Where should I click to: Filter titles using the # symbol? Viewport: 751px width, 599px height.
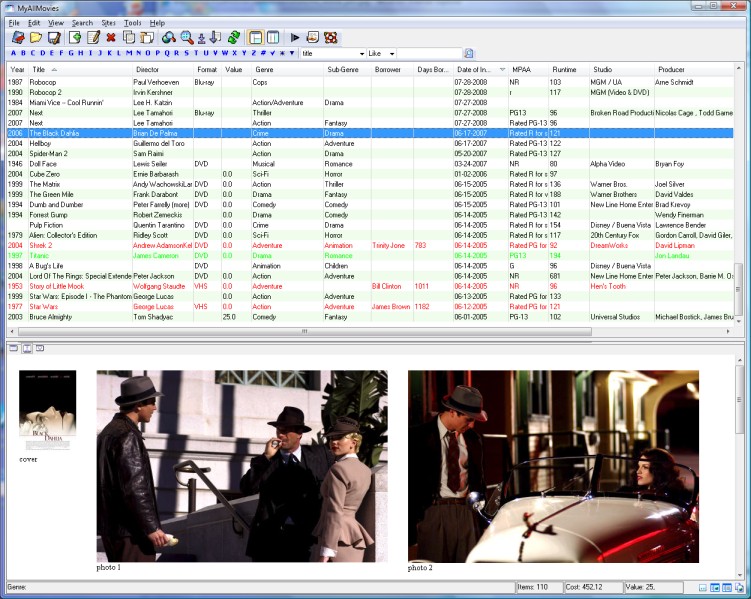point(263,53)
